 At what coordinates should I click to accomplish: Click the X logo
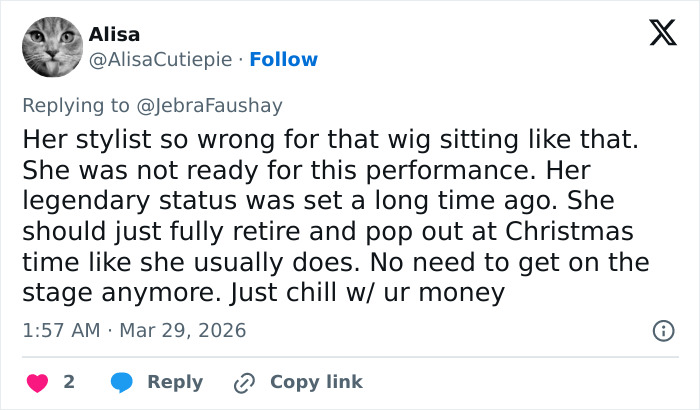(656, 35)
